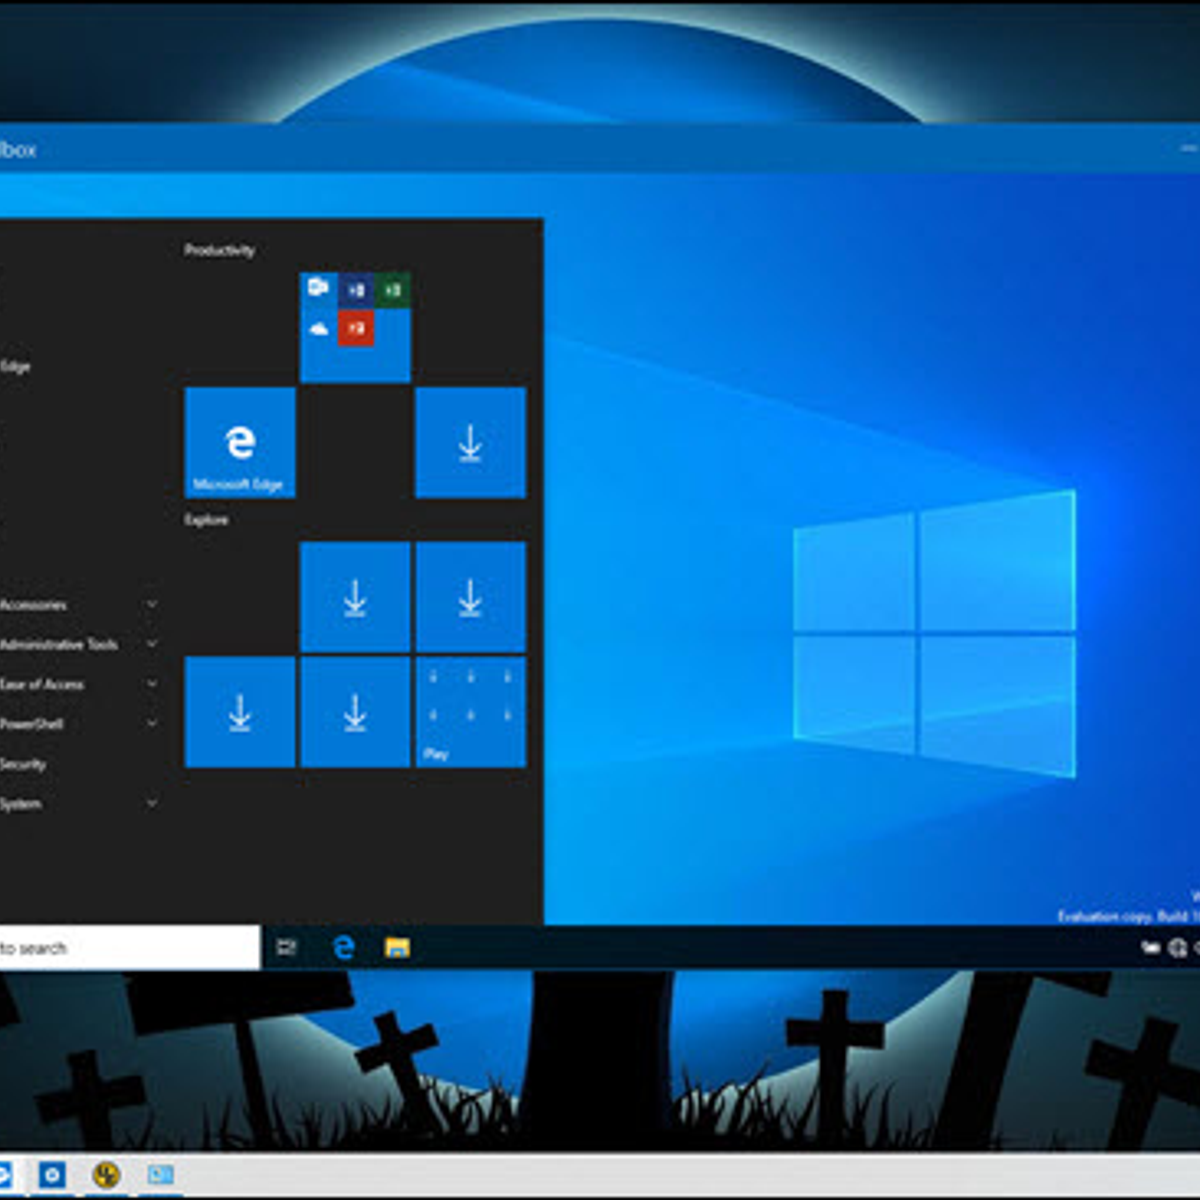The image size is (1200, 1200).
Task: Expand the Administrative Tools chevron
Action: point(152,644)
